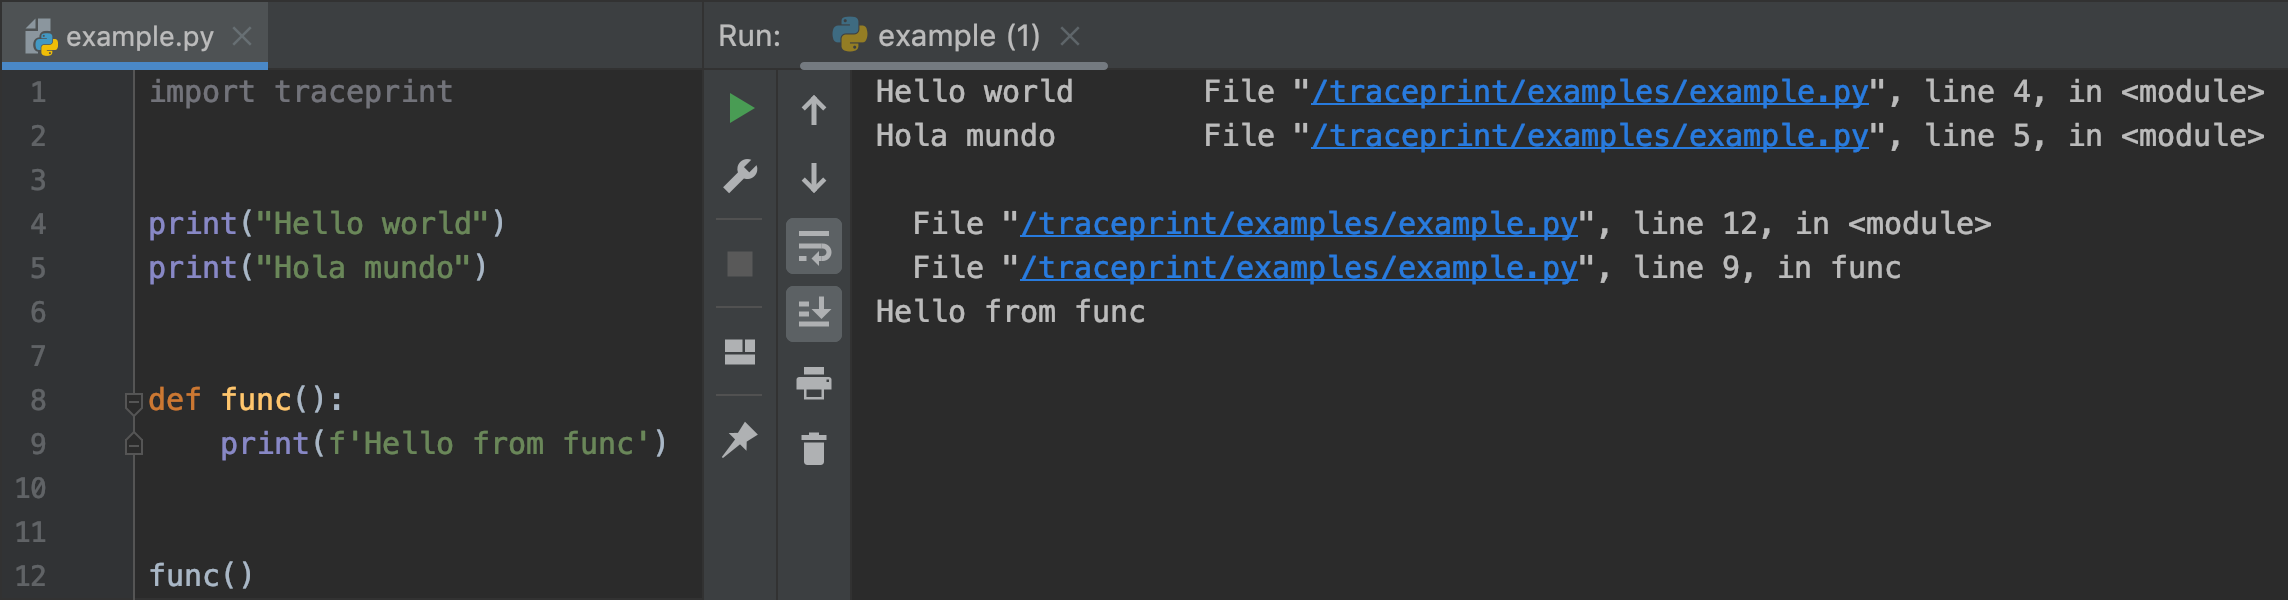
Task: Stop the running process square button
Action: [740, 264]
